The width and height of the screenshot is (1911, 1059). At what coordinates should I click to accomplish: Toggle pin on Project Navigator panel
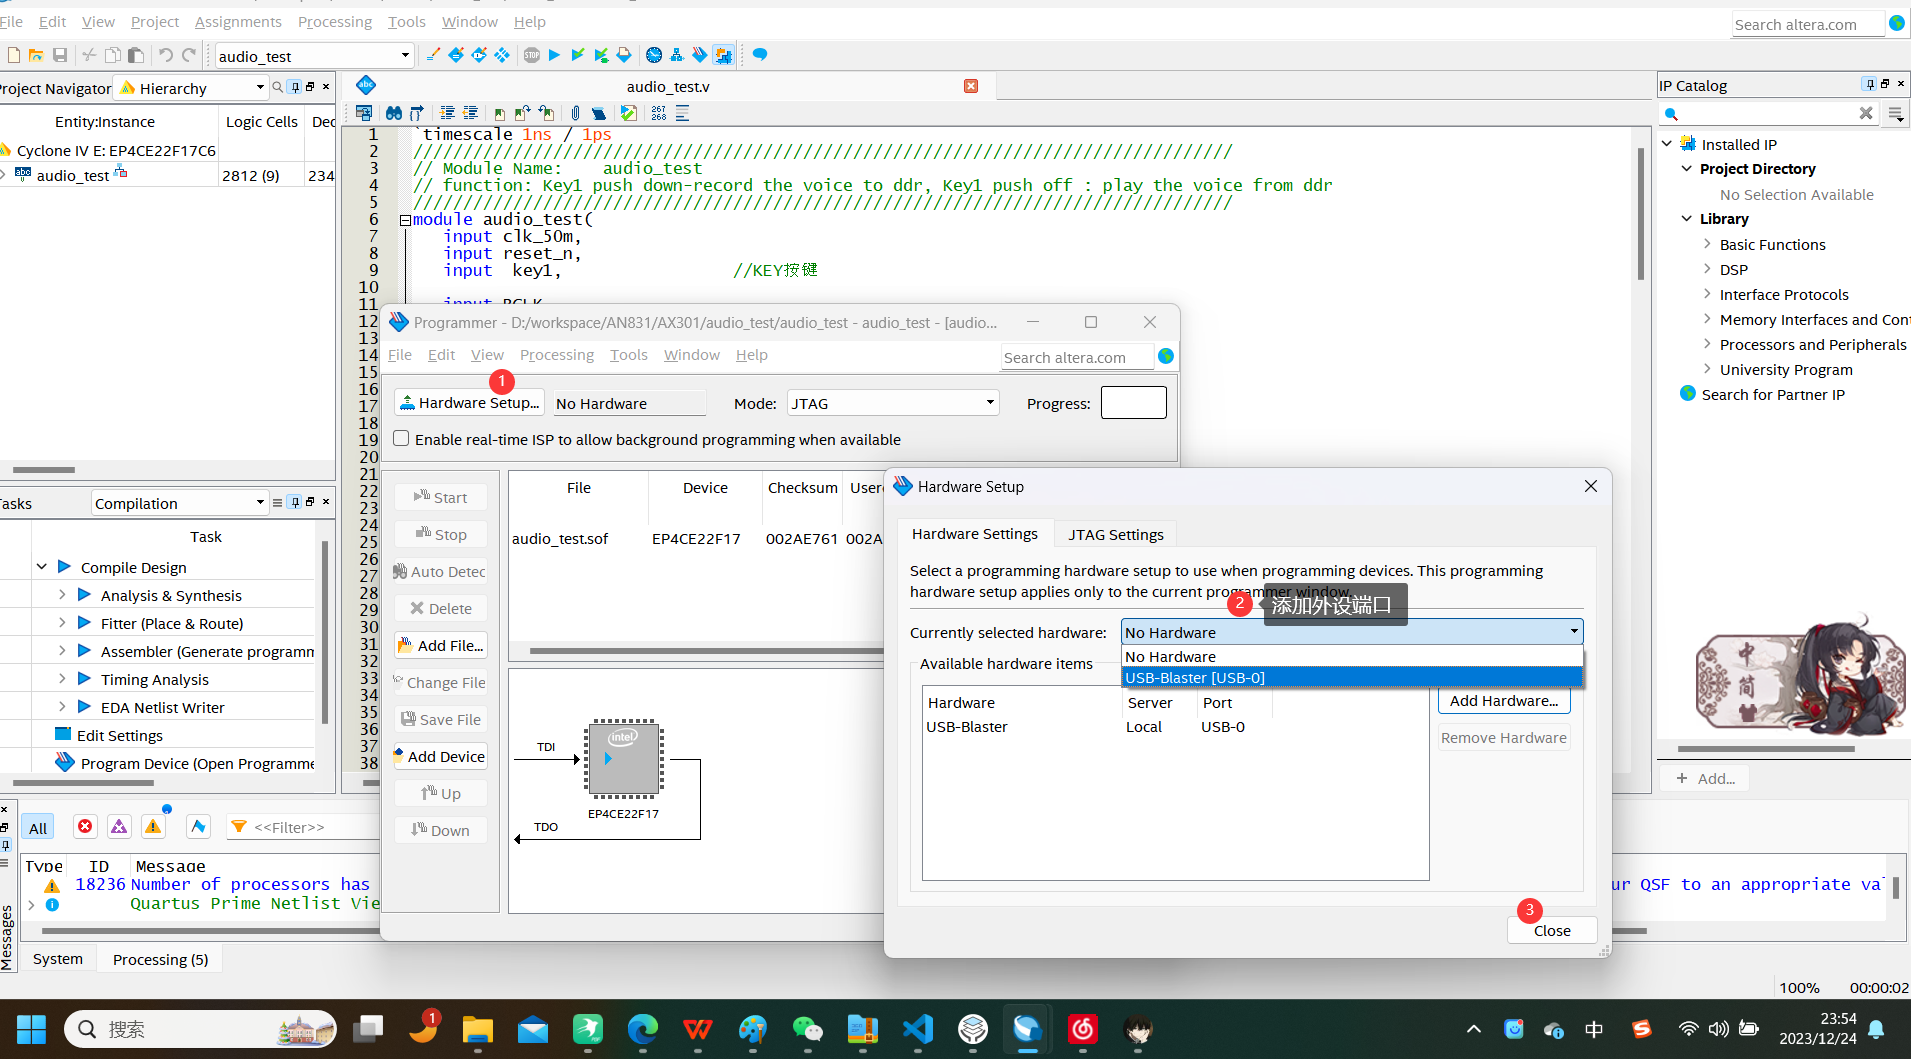tap(295, 87)
